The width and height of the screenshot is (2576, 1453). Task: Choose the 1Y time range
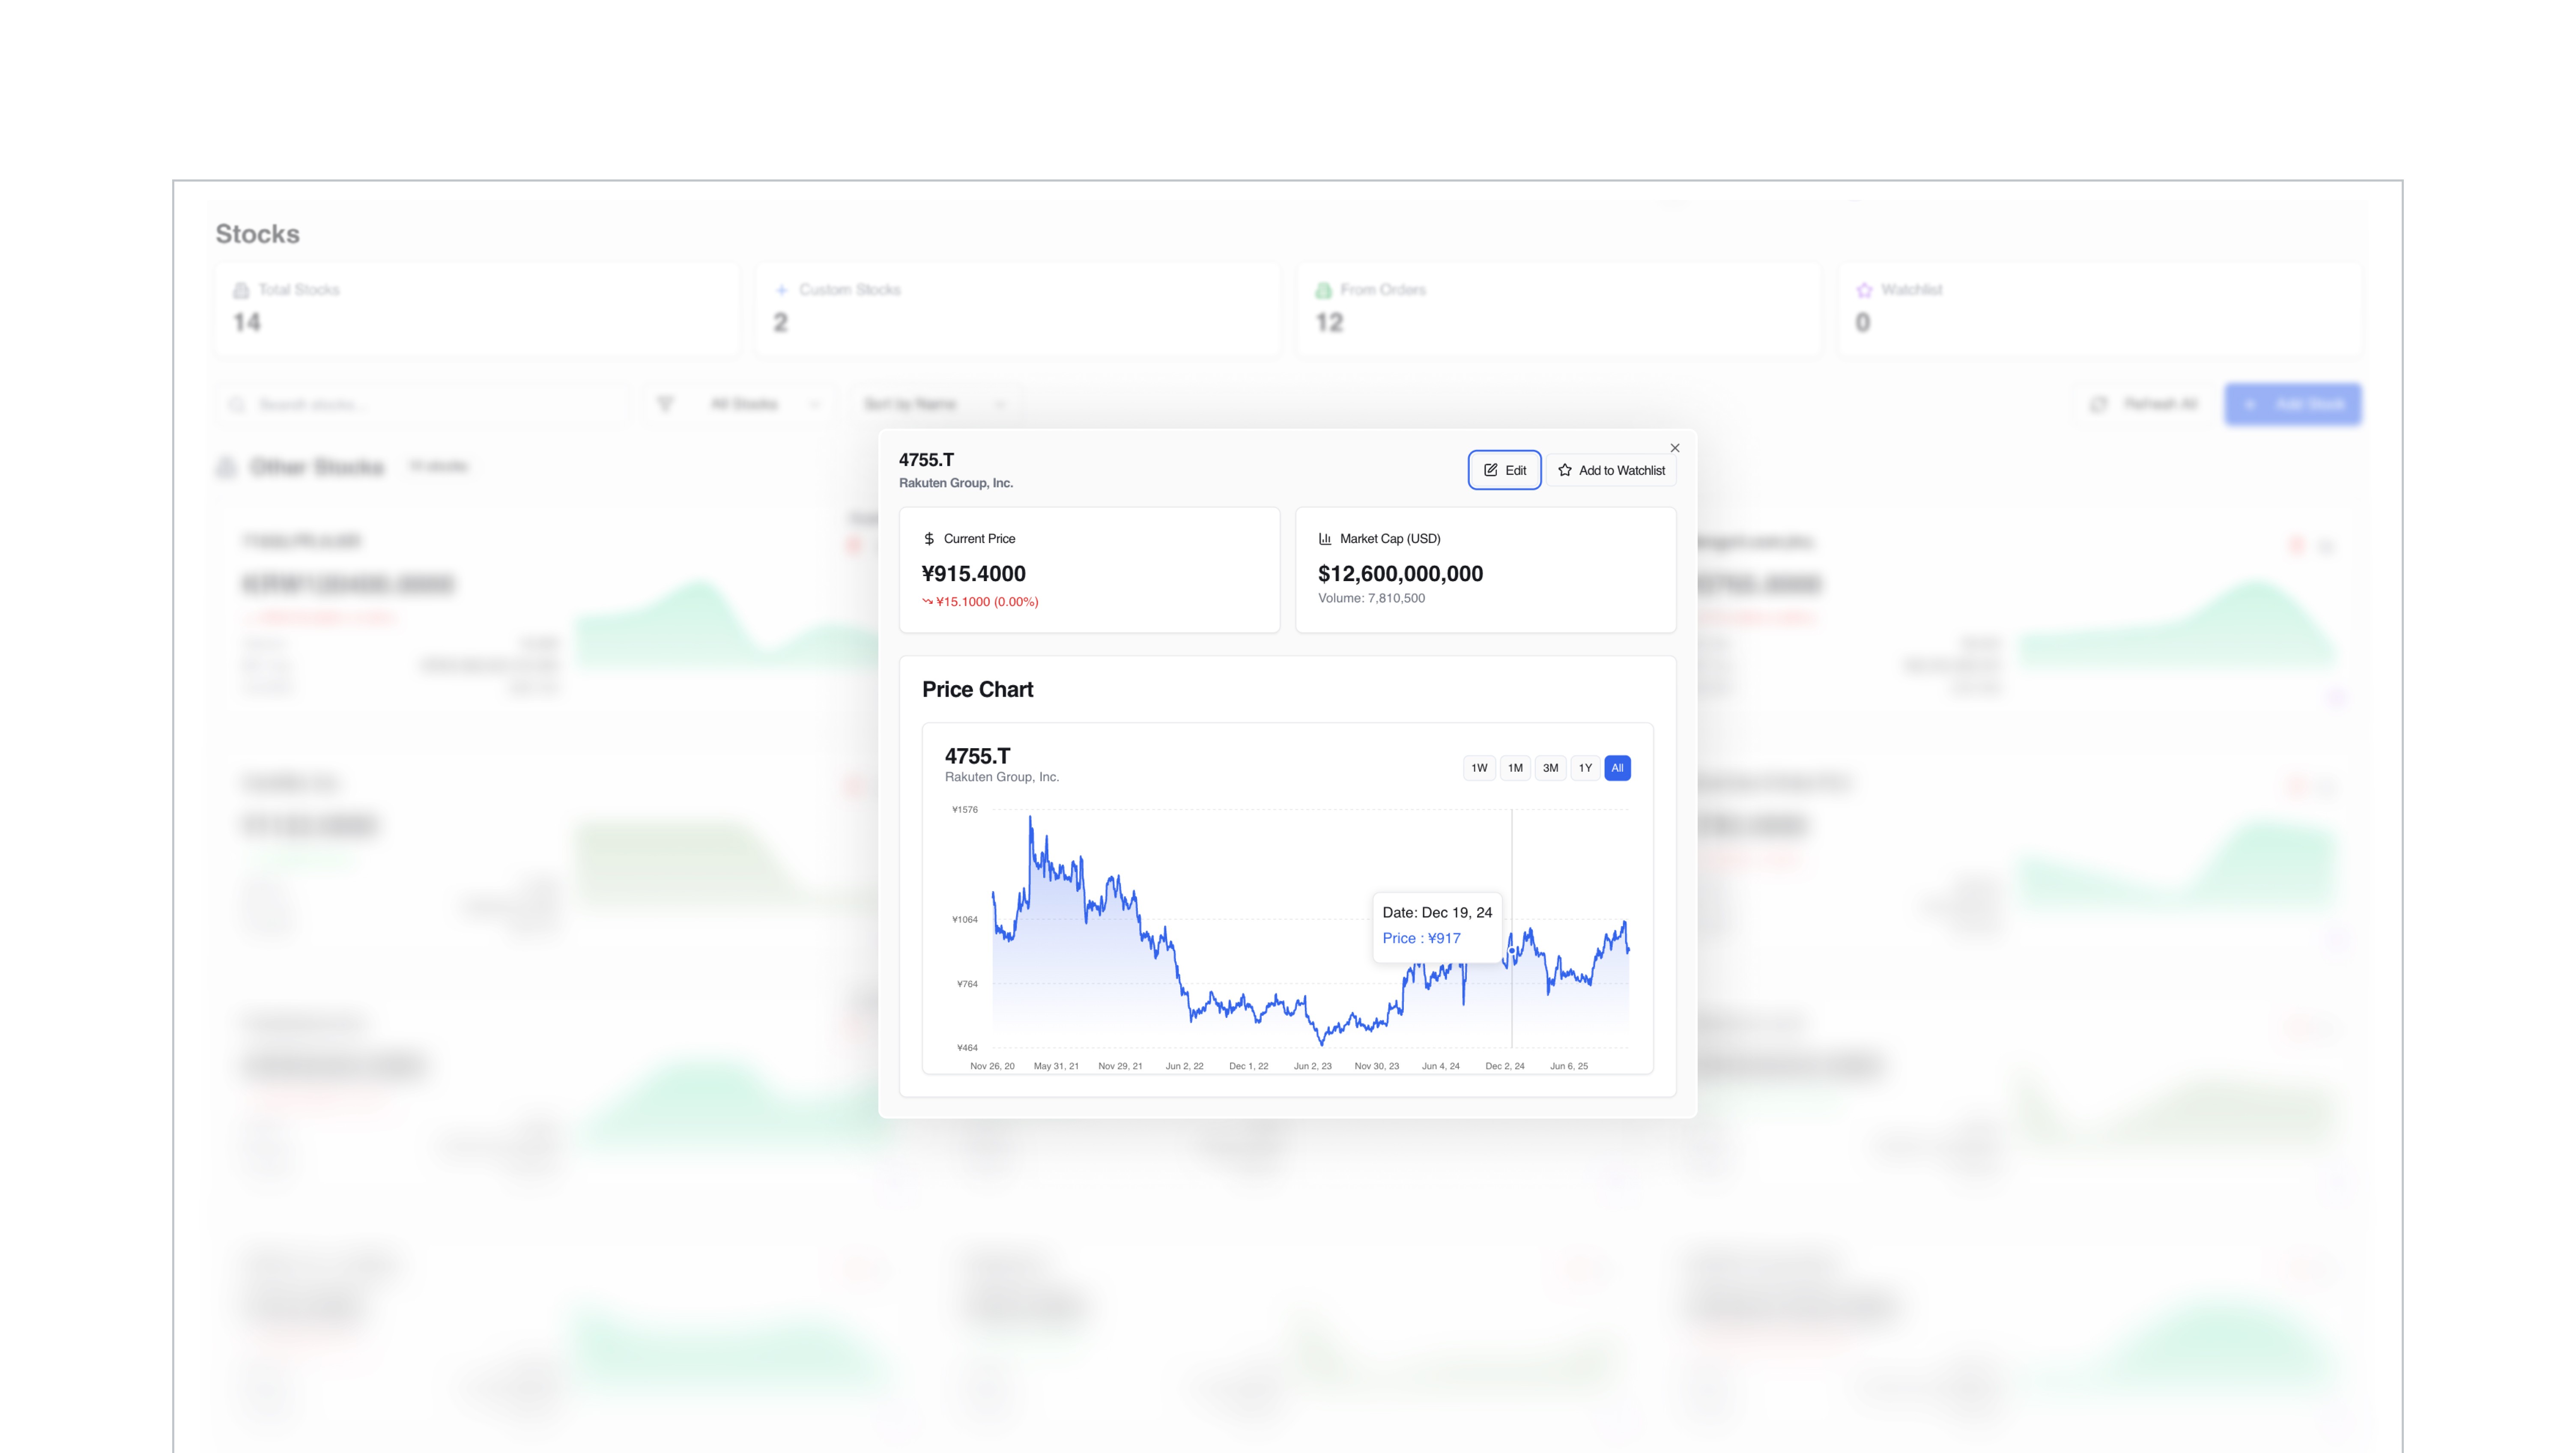(x=1585, y=768)
